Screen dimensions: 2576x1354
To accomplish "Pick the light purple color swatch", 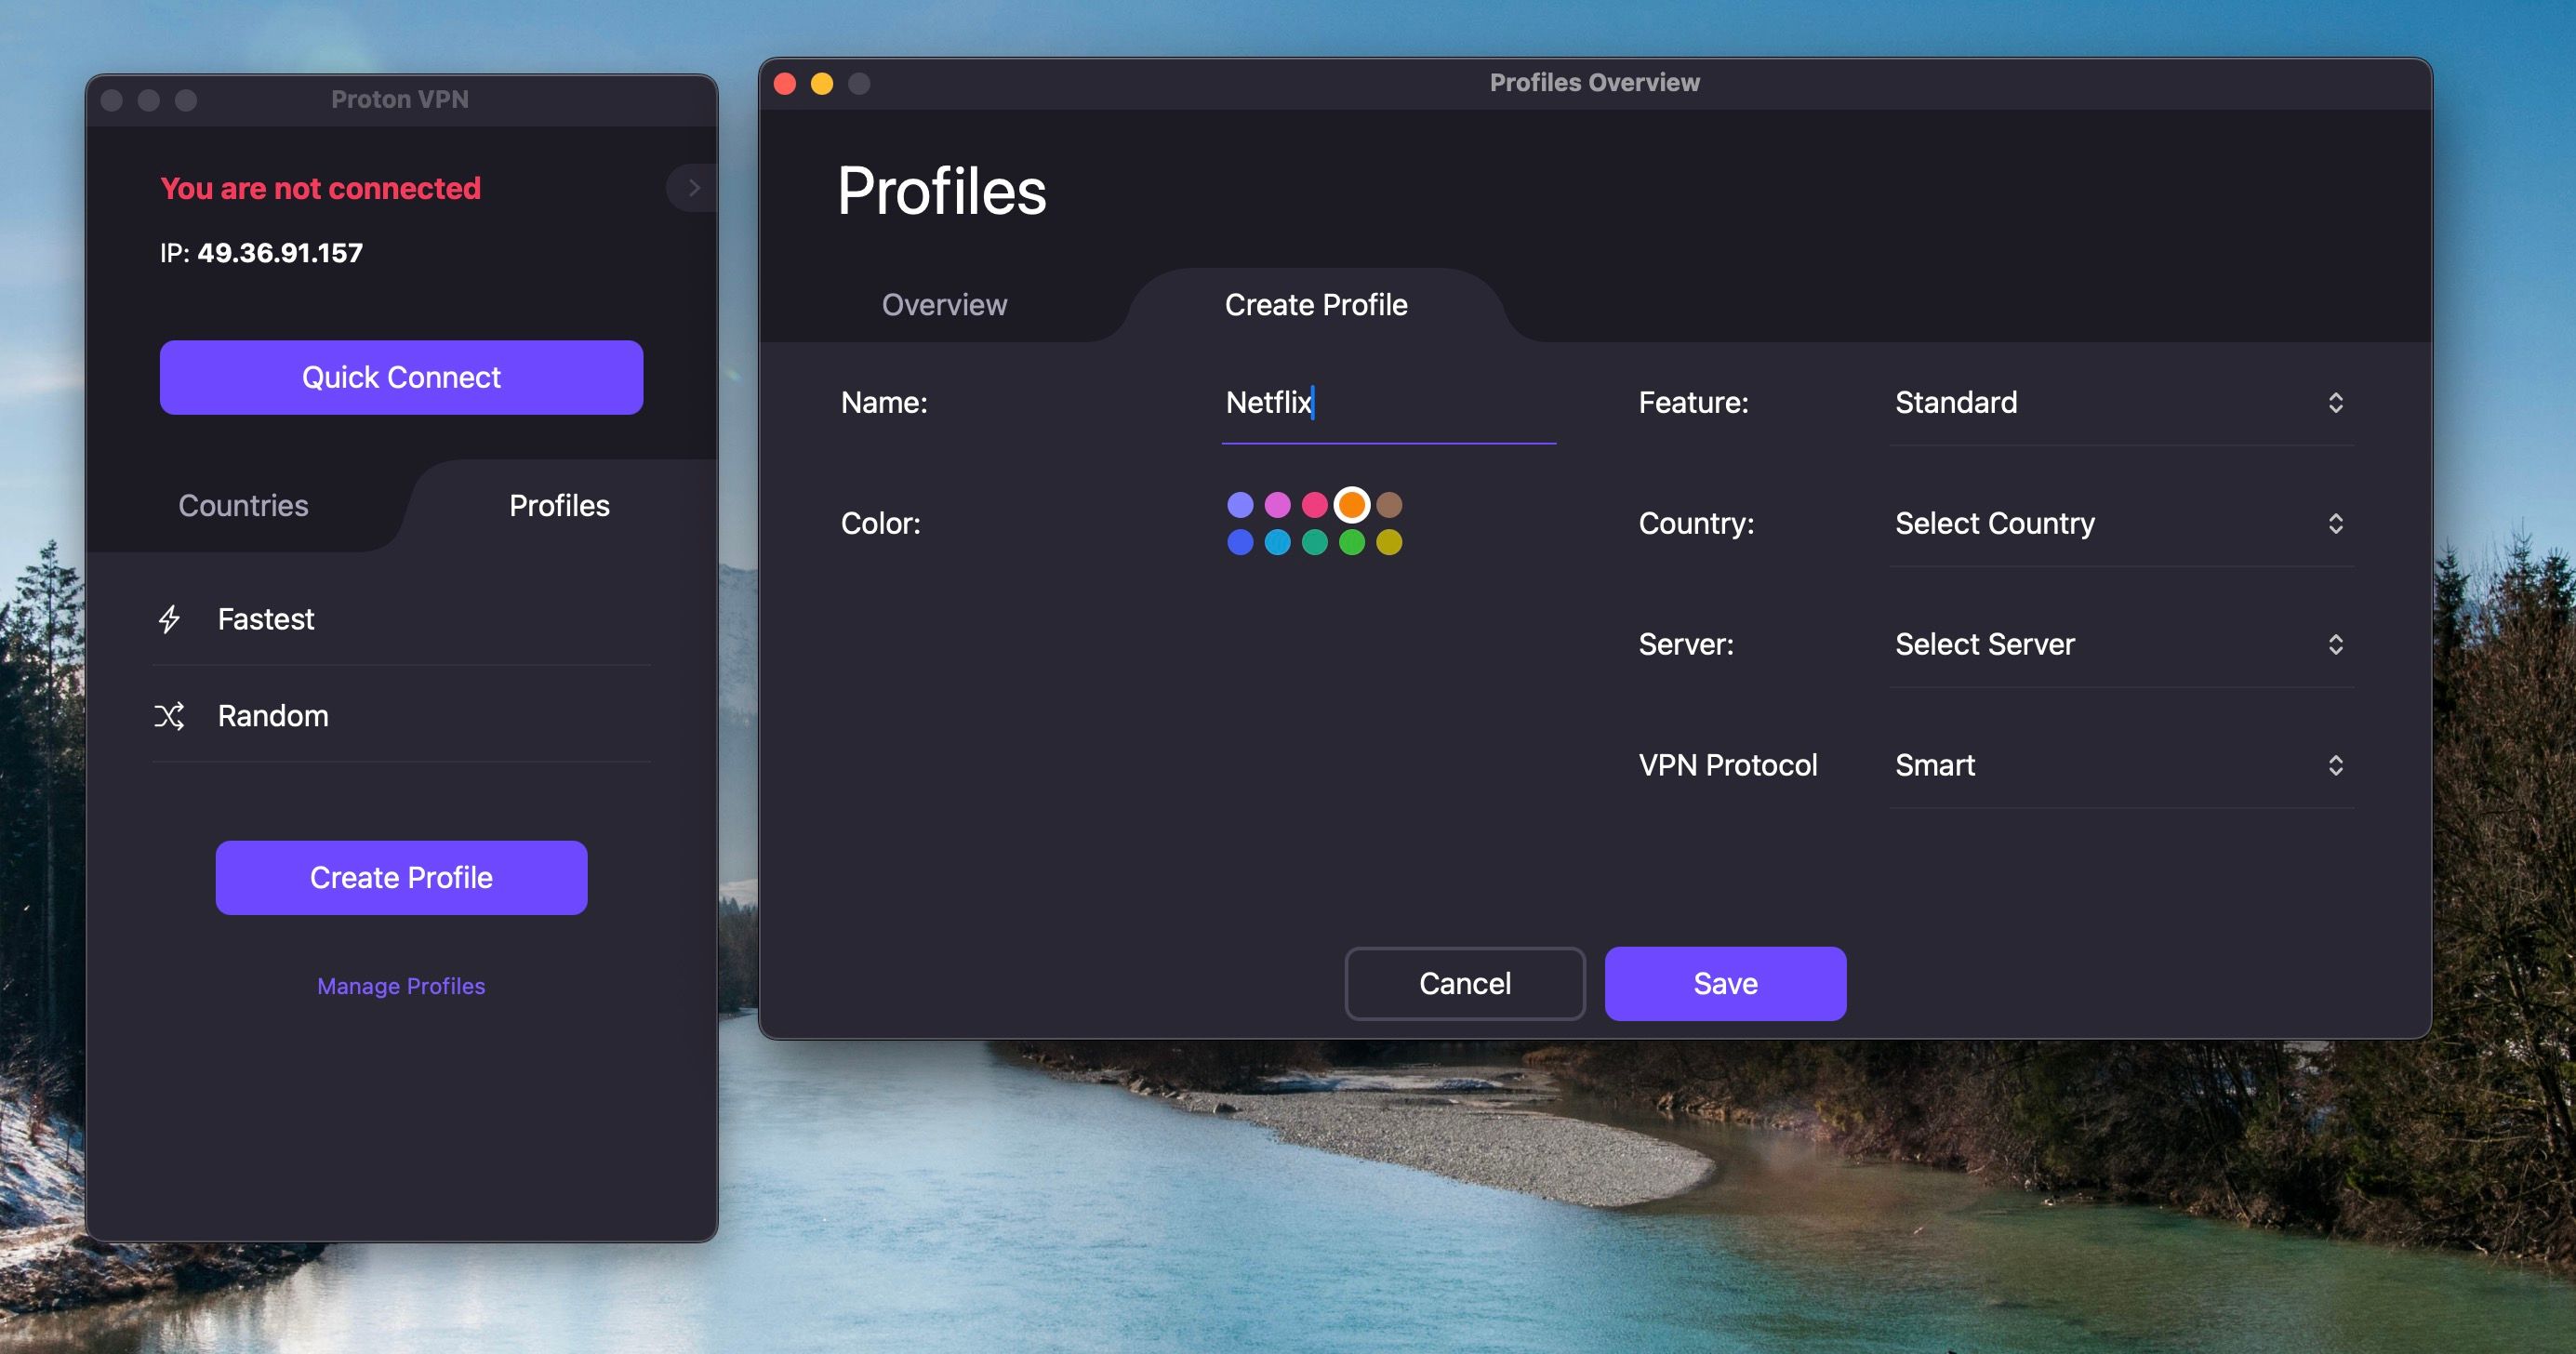I will pyautogui.click(x=1240, y=505).
